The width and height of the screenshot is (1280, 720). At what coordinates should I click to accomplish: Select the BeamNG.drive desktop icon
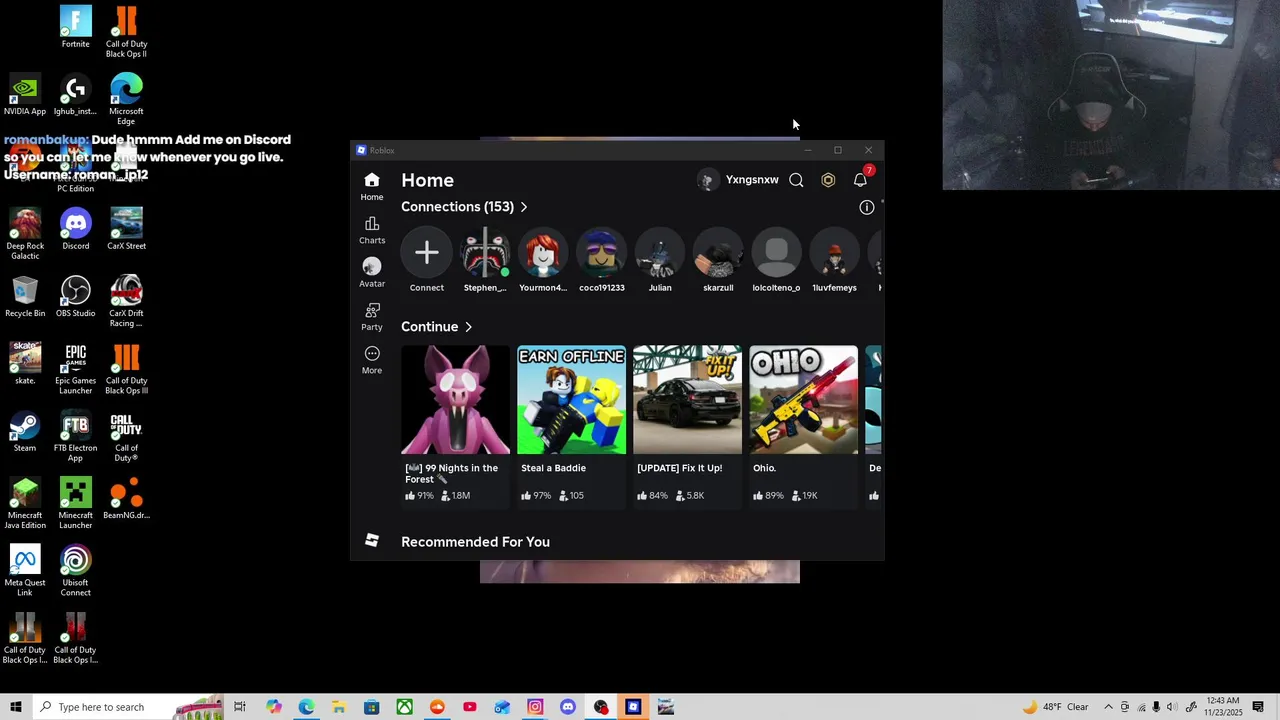click(126, 498)
